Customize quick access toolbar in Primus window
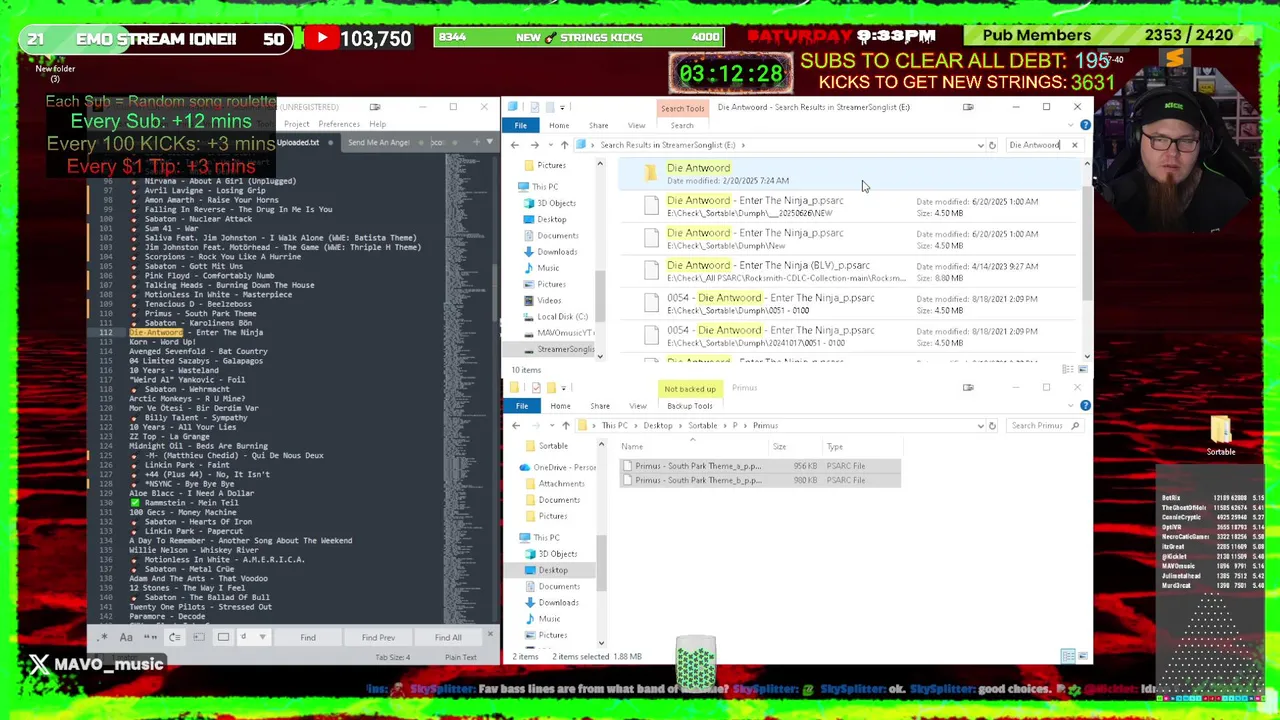The width and height of the screenshot is (1280, 720). 562,388
